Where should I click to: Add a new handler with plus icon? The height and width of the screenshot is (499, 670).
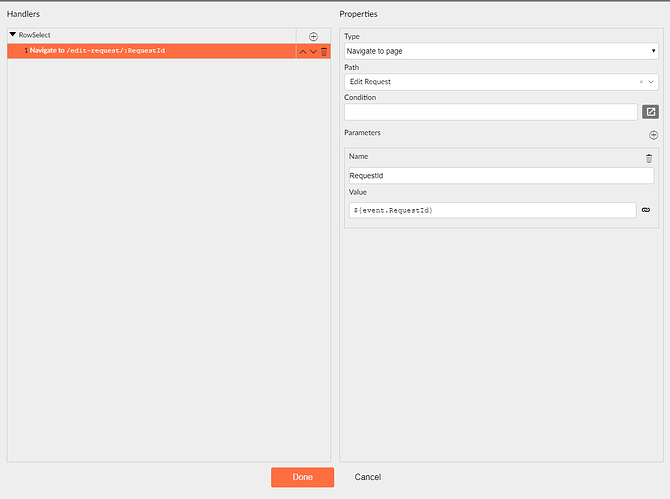(313, 36)
